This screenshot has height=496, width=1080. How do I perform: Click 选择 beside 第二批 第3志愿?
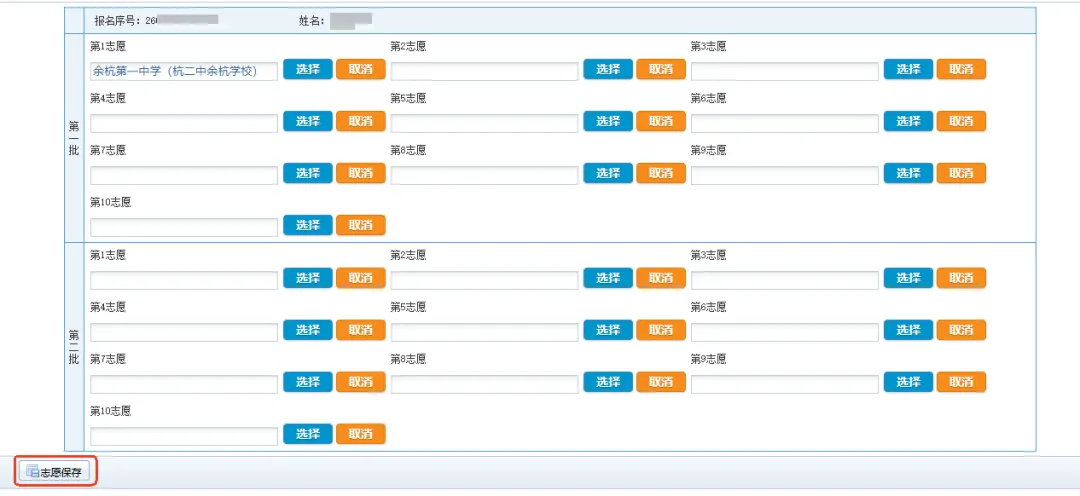pos(908,278)
